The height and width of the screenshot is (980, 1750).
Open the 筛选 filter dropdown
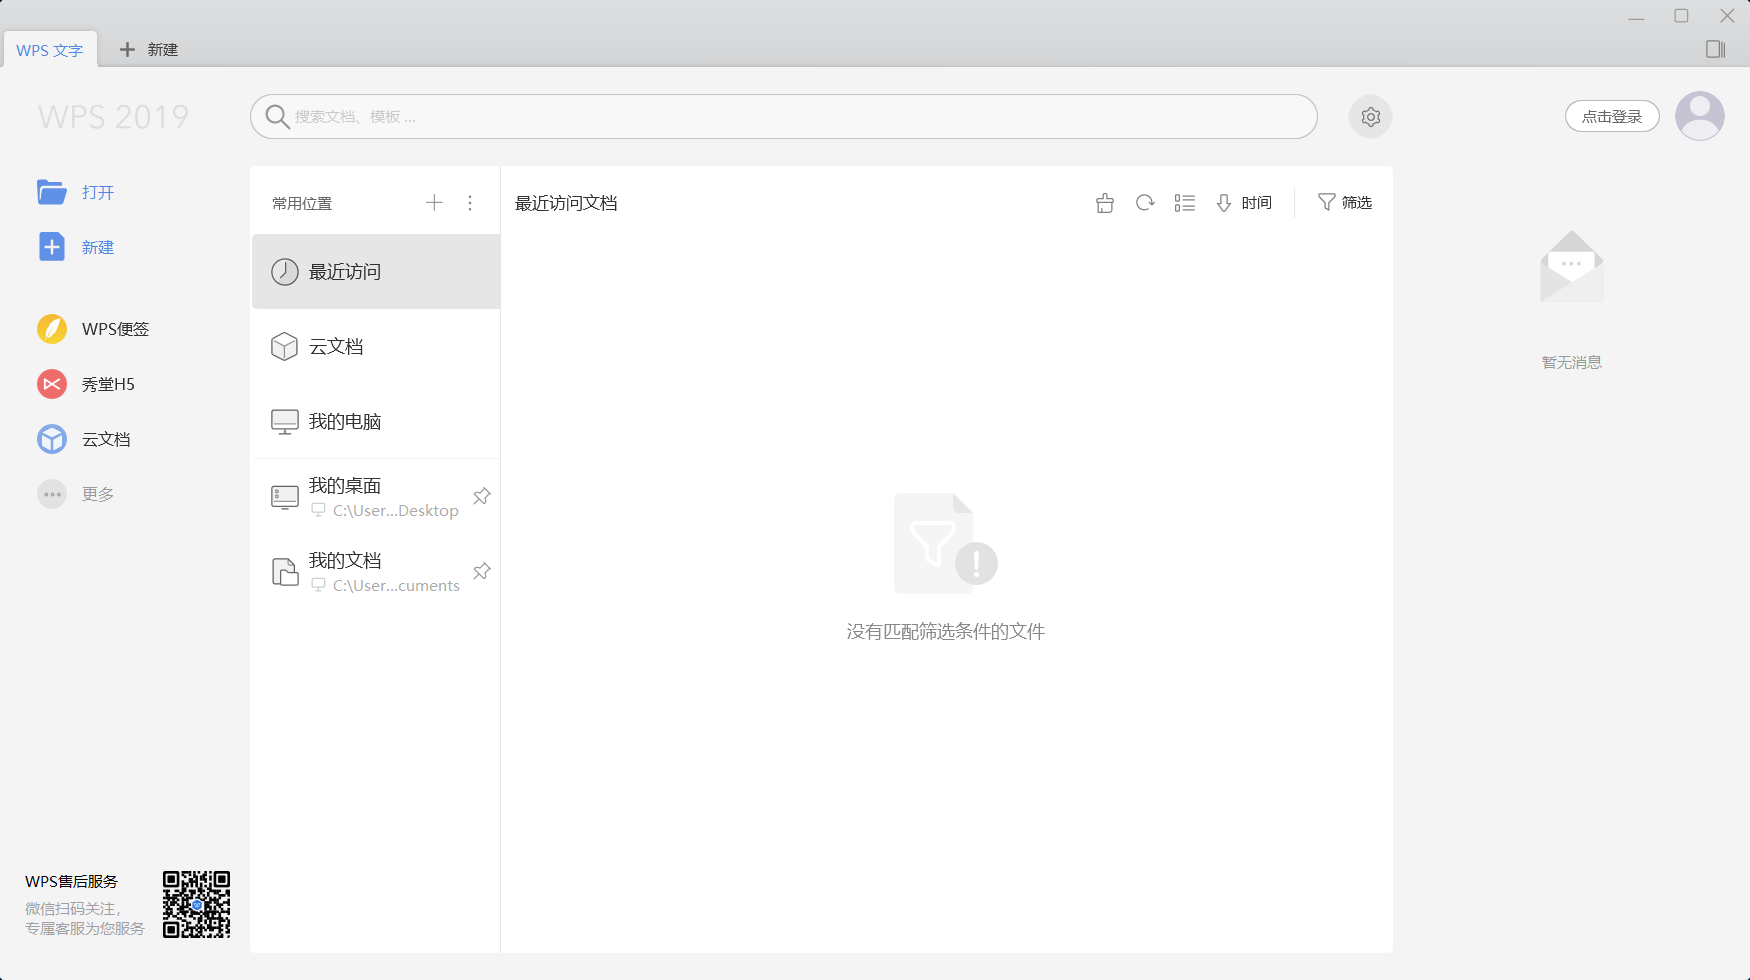(x=1345, y=203)
